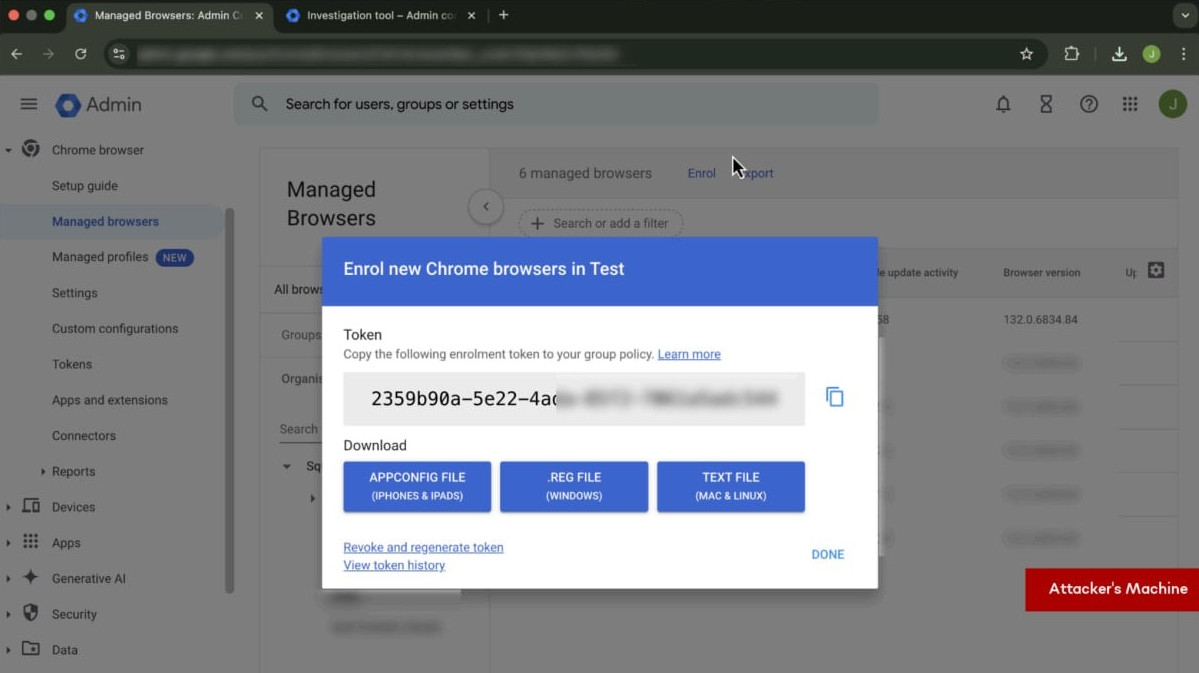
Task: Click Browser version column header
Action: tap(1041, 272)
